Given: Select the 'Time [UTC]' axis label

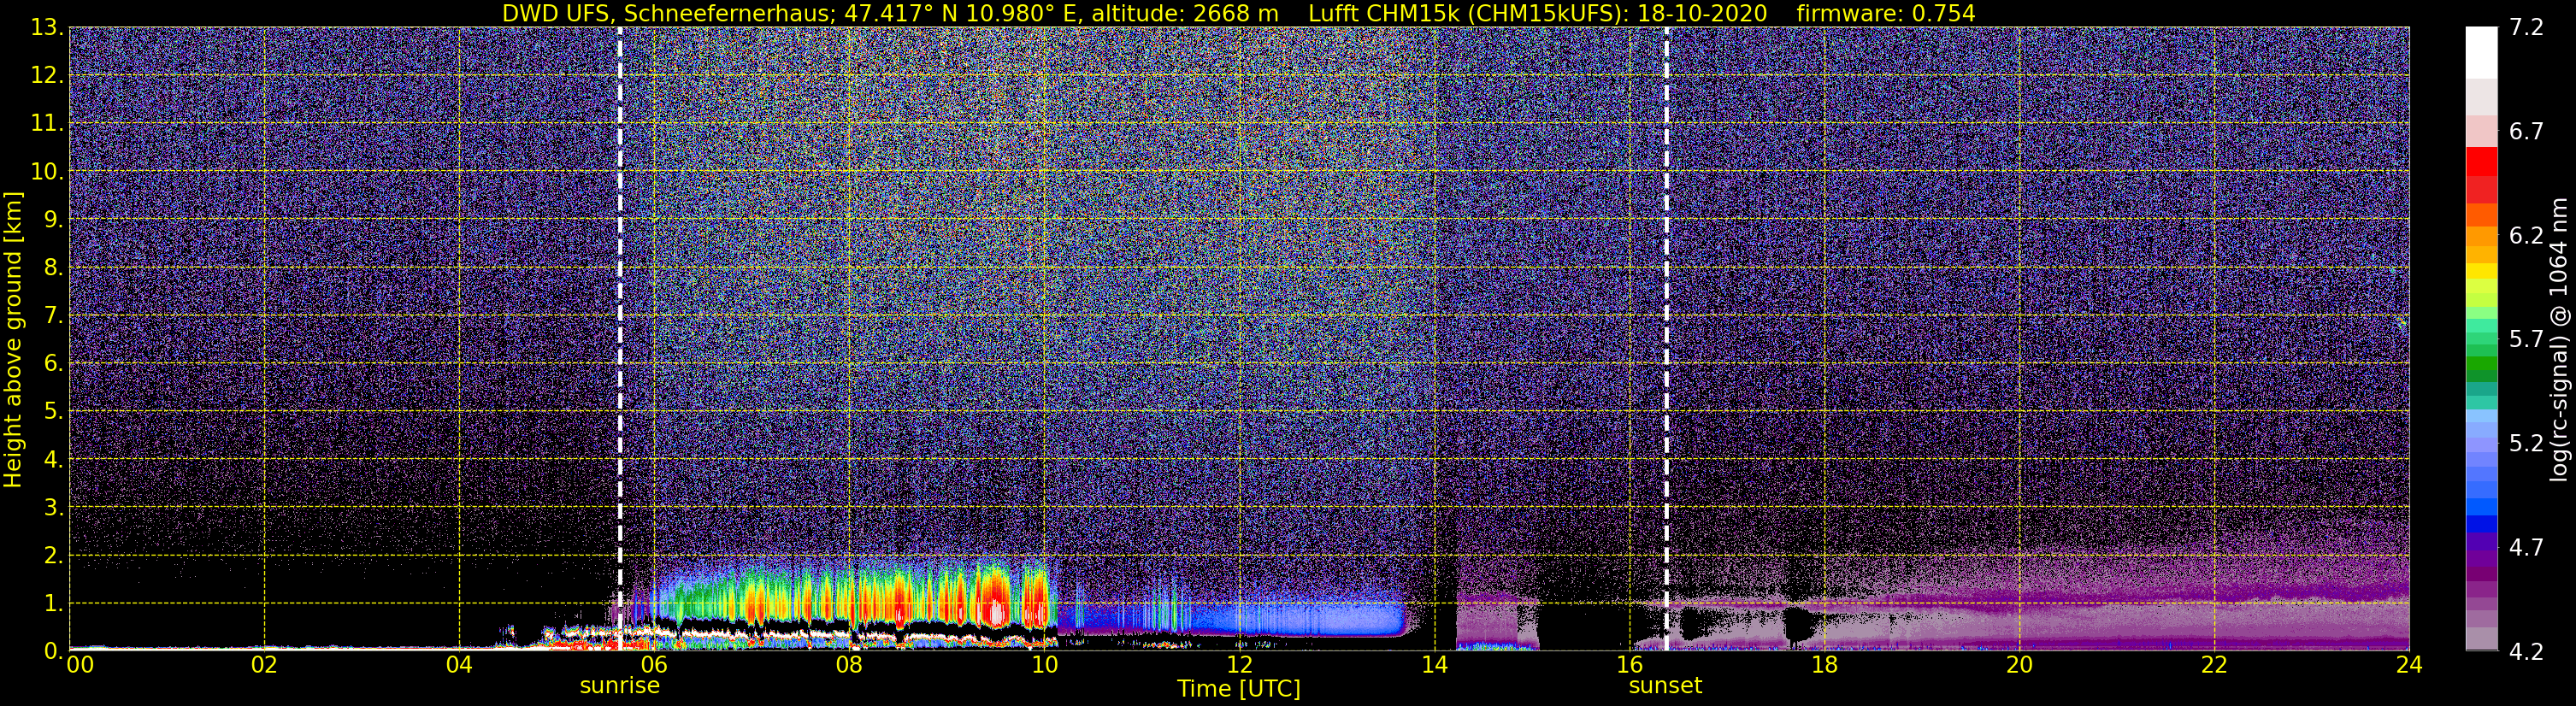Looking at the screenshot, I should (1239, 689).
